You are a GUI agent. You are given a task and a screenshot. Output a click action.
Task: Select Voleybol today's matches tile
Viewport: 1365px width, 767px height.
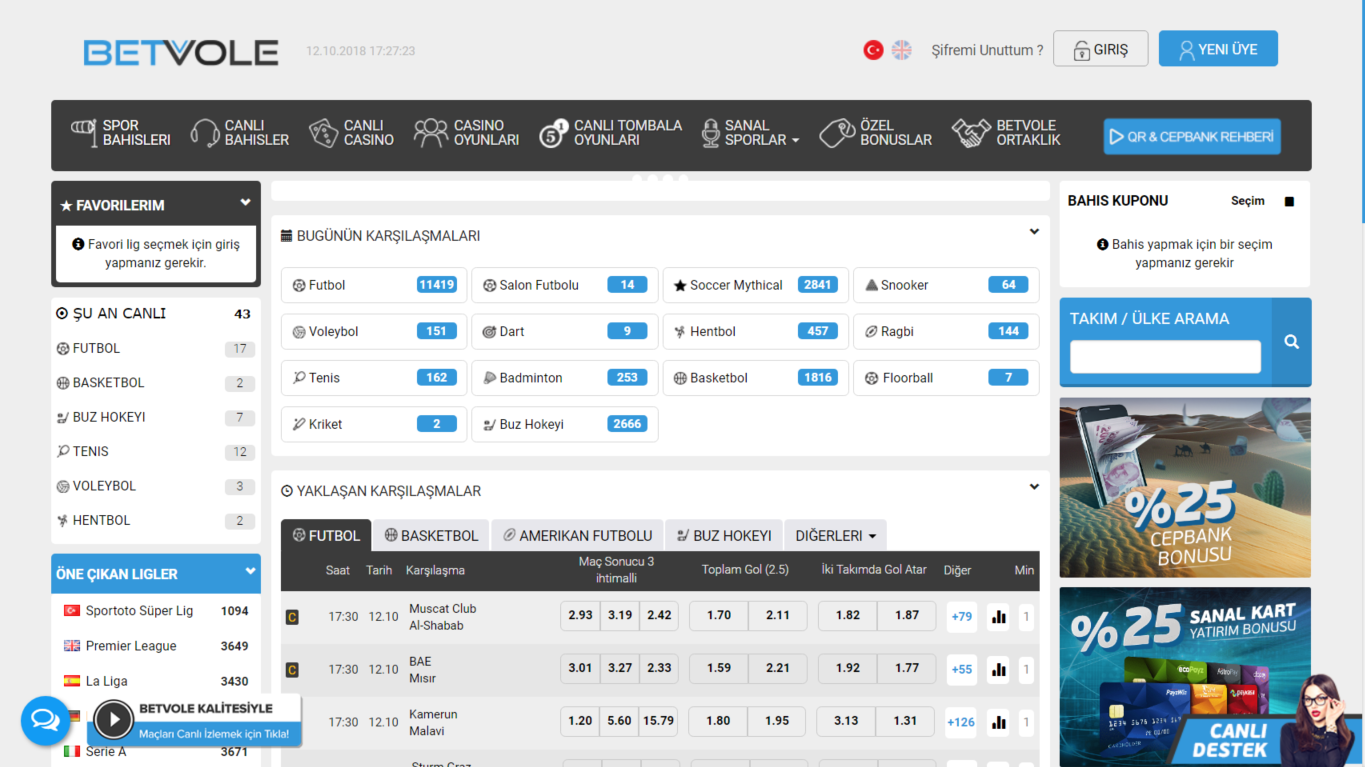[374, 332]
